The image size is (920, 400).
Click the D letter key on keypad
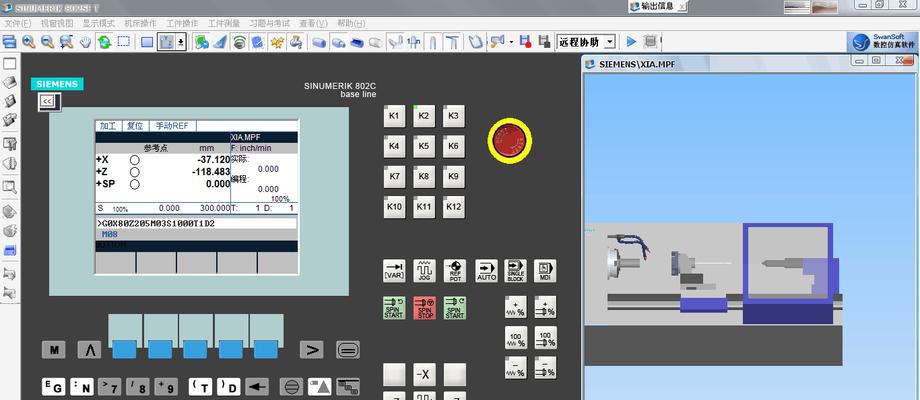click(229, 387)
